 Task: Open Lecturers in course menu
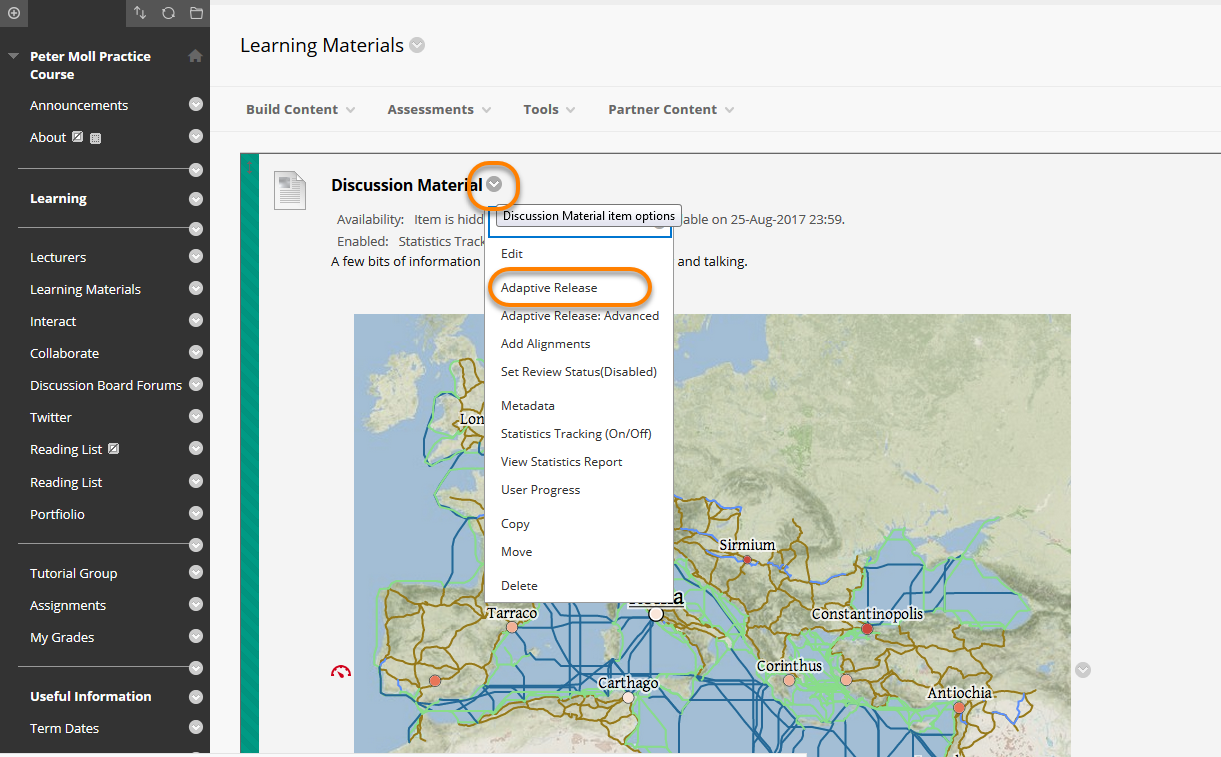[x=58, y=257]
